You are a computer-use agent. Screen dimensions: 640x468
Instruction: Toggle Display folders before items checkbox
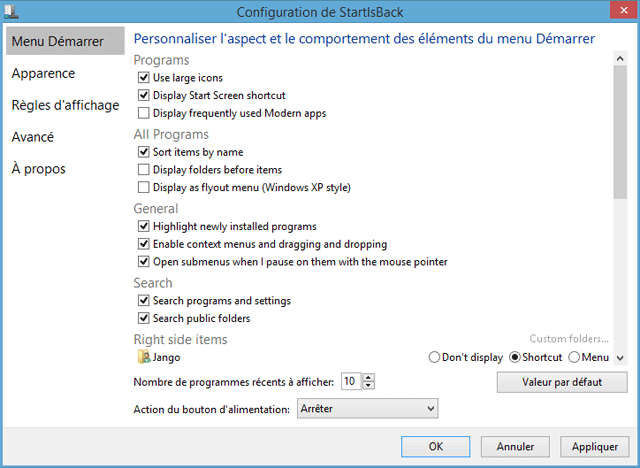point(144,170)
